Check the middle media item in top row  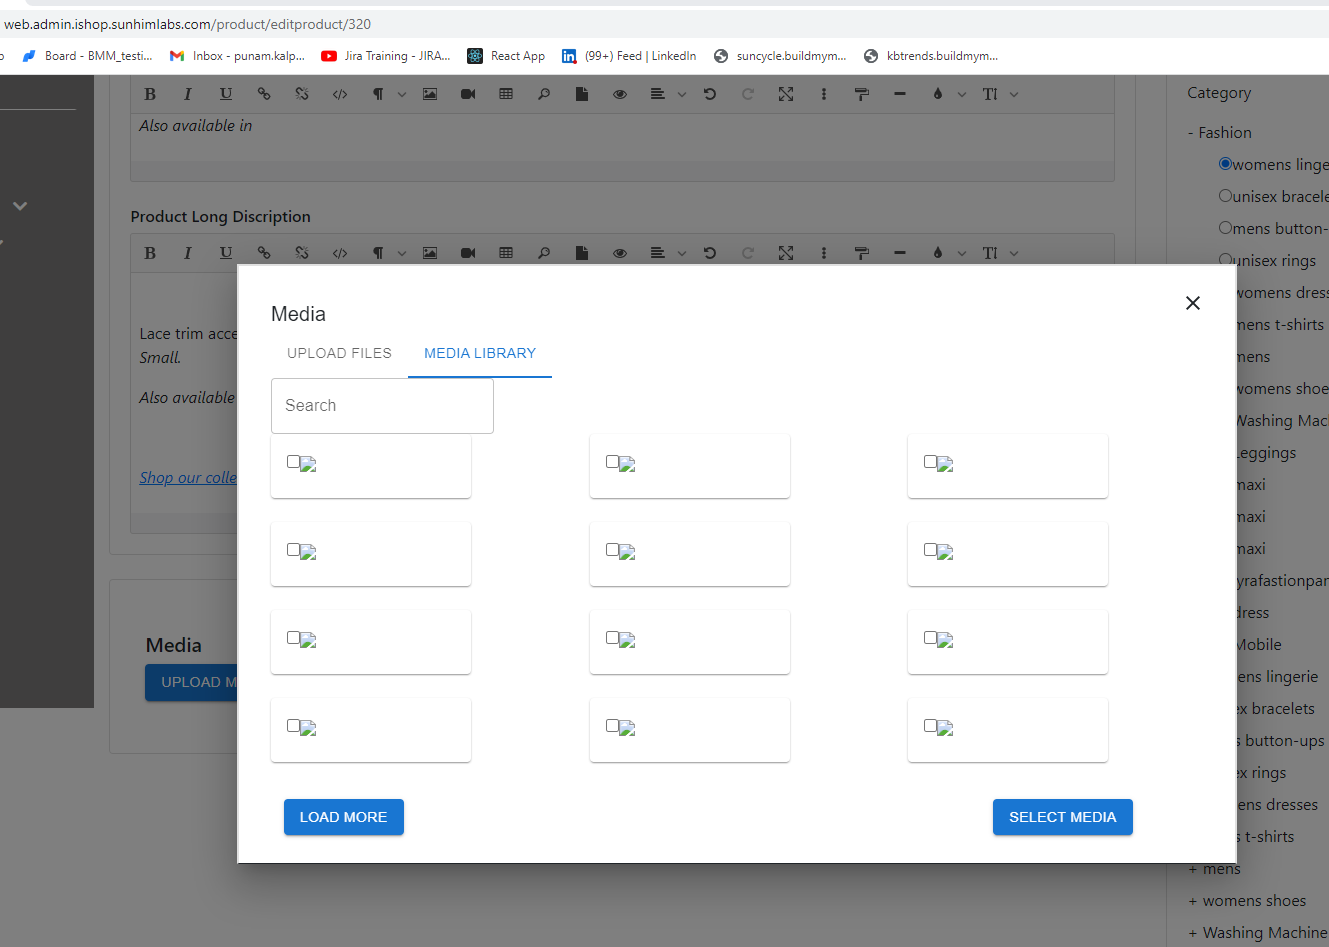612,462
